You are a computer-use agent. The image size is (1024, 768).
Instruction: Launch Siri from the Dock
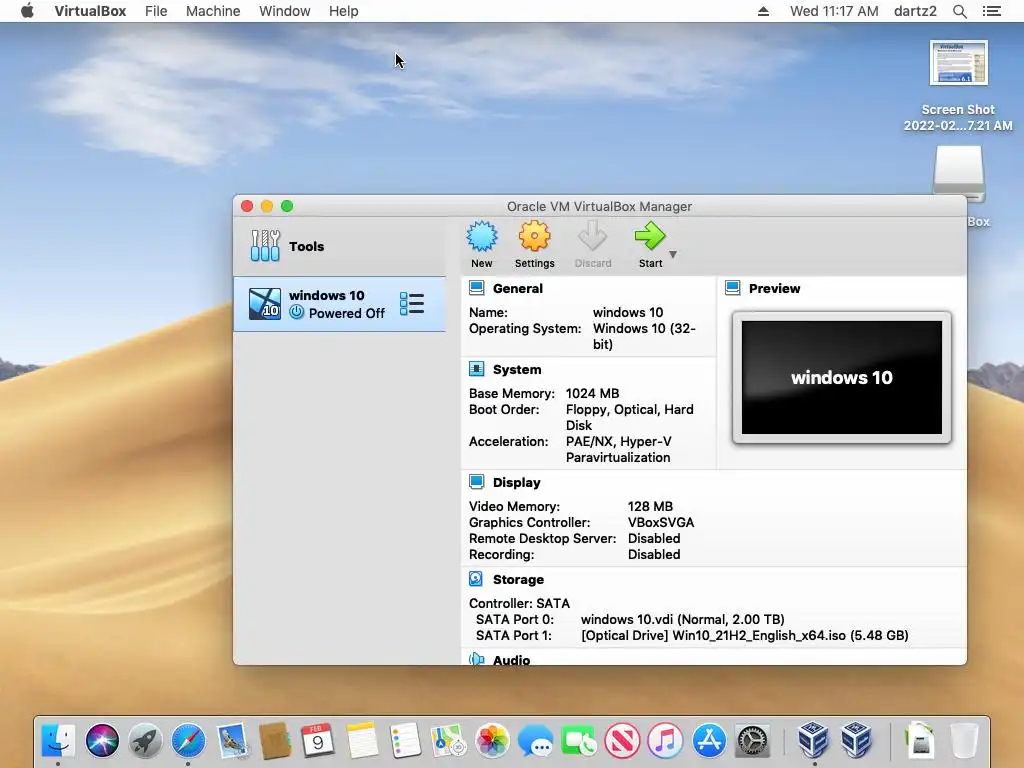click(102, 741)
